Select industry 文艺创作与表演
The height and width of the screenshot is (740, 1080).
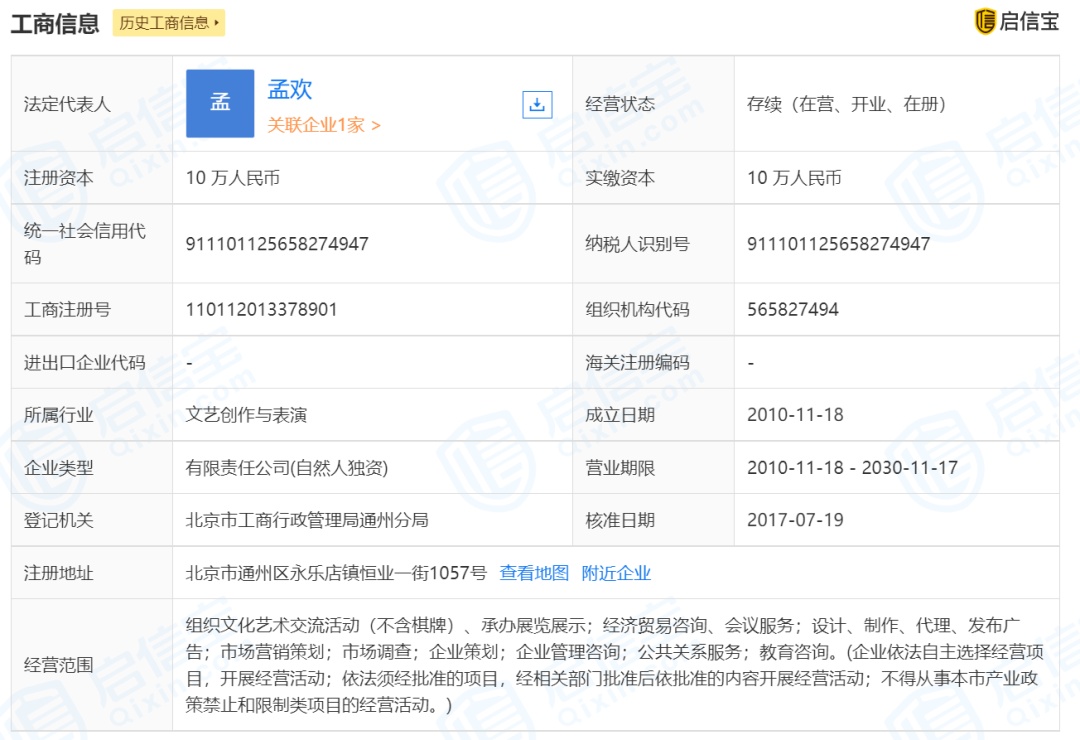(x=246, y=415)
